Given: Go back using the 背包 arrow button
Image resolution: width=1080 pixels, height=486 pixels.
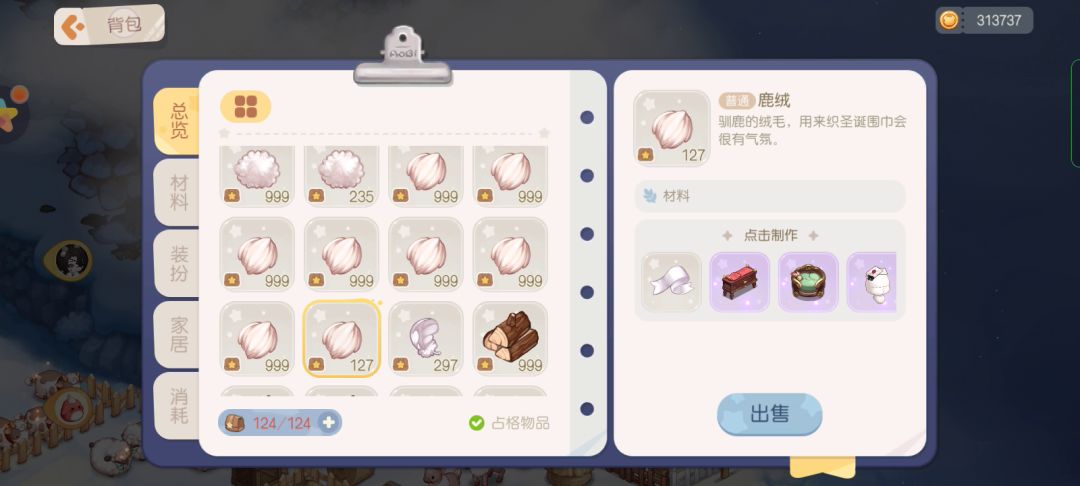Looking at the screenshot, I should click(x=72, y=26).
